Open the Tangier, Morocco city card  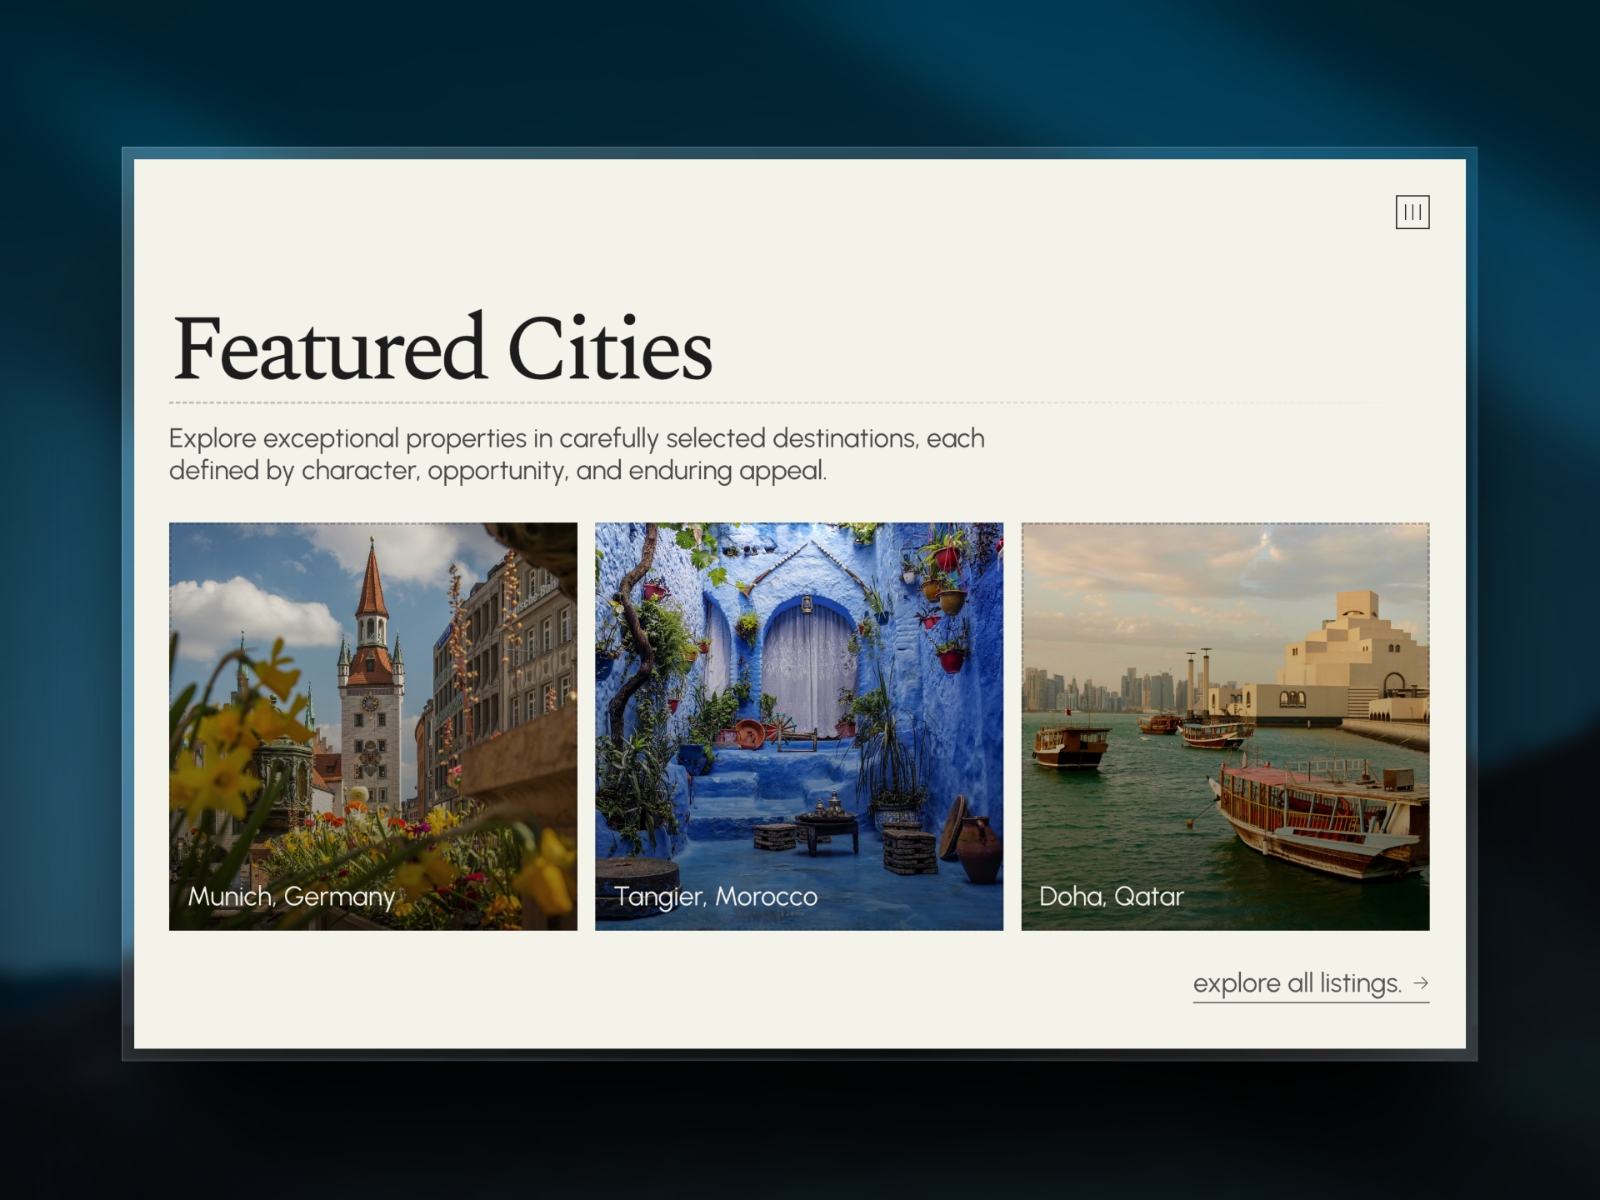click(799, 726)
